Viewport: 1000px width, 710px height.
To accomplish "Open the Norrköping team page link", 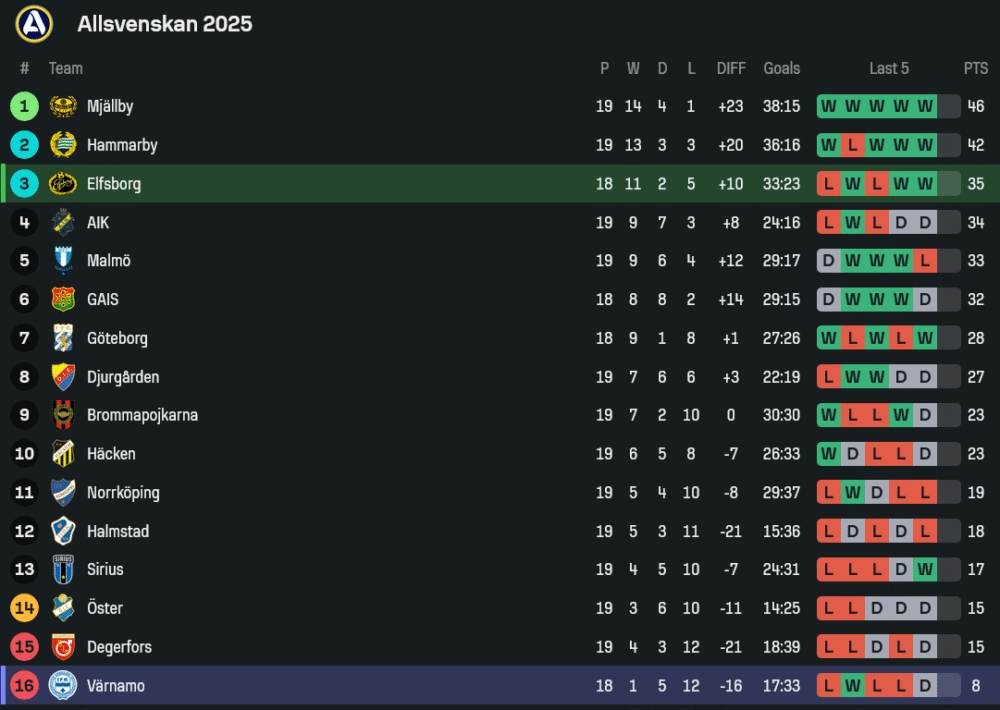I will [x=123, y=492].
